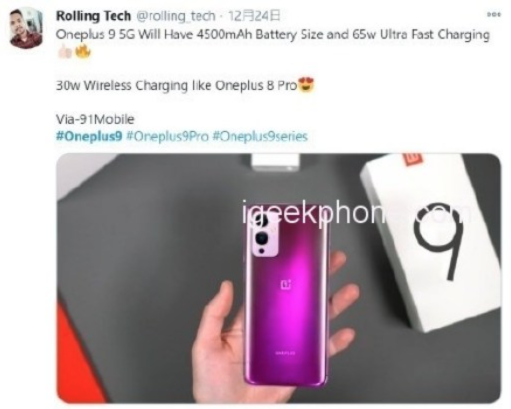Click the thumbs-up emoji in the tweet
Screen dimensions: 511x409
(x=65, y=52)
